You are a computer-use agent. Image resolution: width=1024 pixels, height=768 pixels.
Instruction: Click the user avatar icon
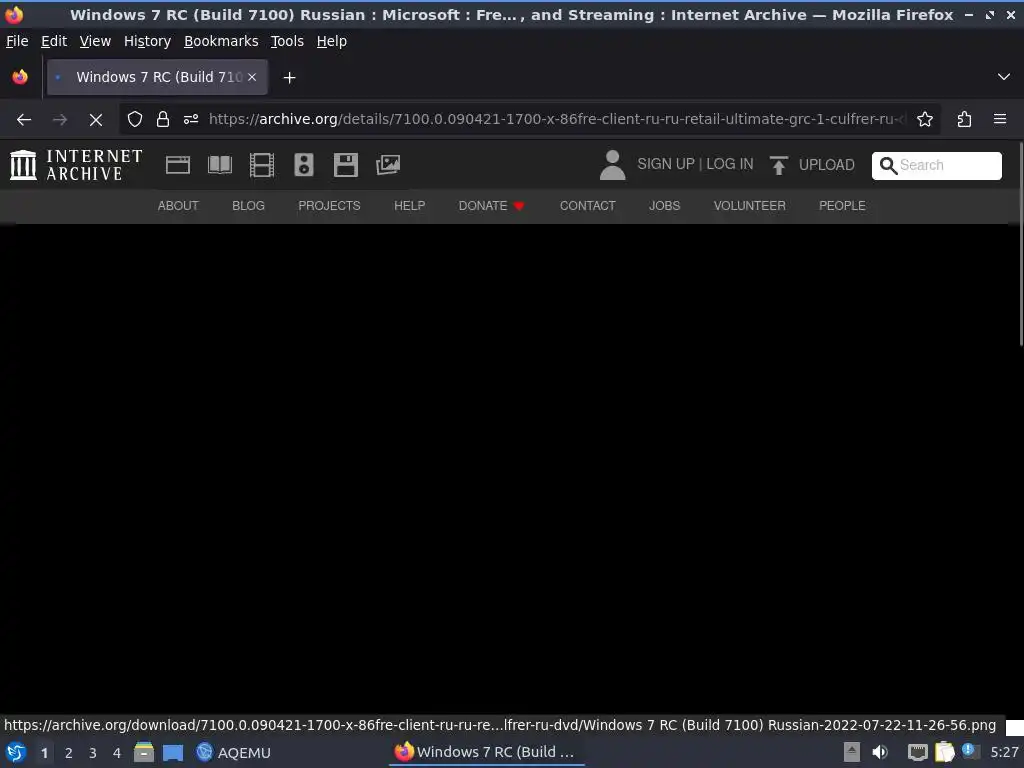(x=612, y=165)
